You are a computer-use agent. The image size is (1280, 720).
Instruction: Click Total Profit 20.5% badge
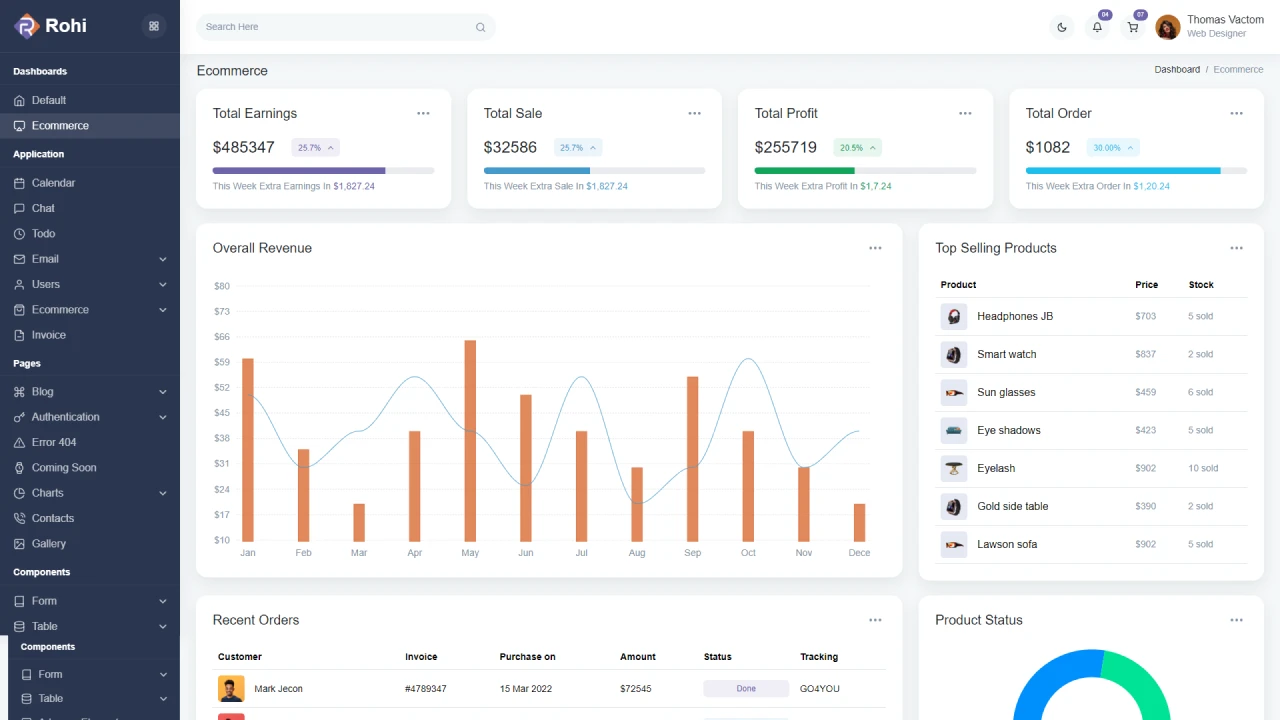coord(858,148)
